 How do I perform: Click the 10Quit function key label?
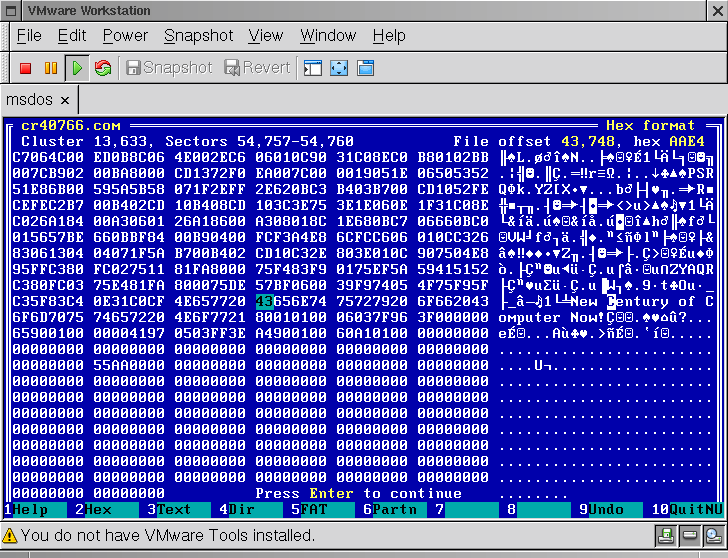tap(687, 510)
